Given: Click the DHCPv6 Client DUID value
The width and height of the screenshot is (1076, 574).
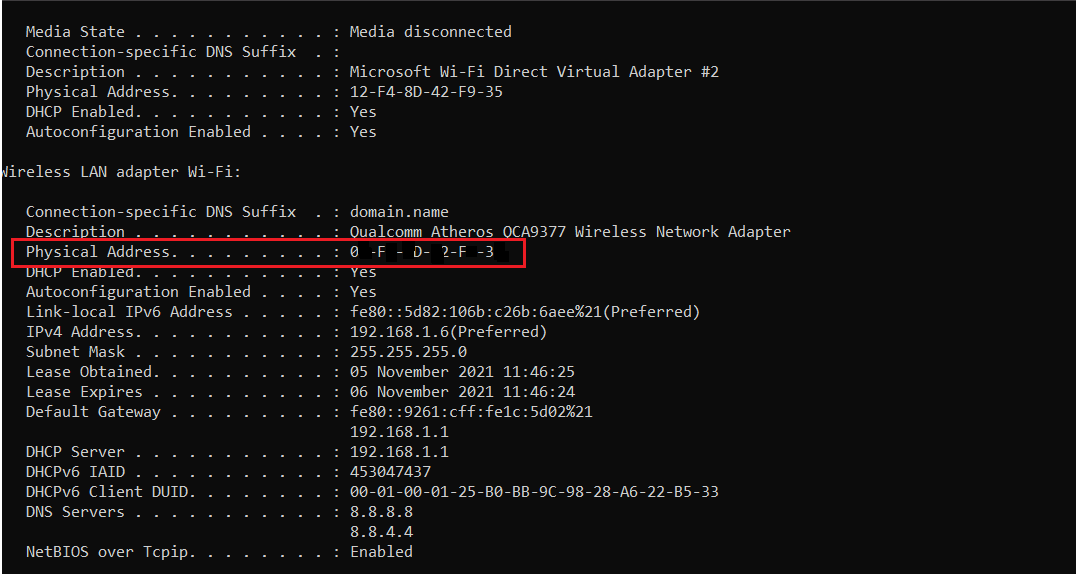Looking at the screenshot, I should (x=534, y=492).
